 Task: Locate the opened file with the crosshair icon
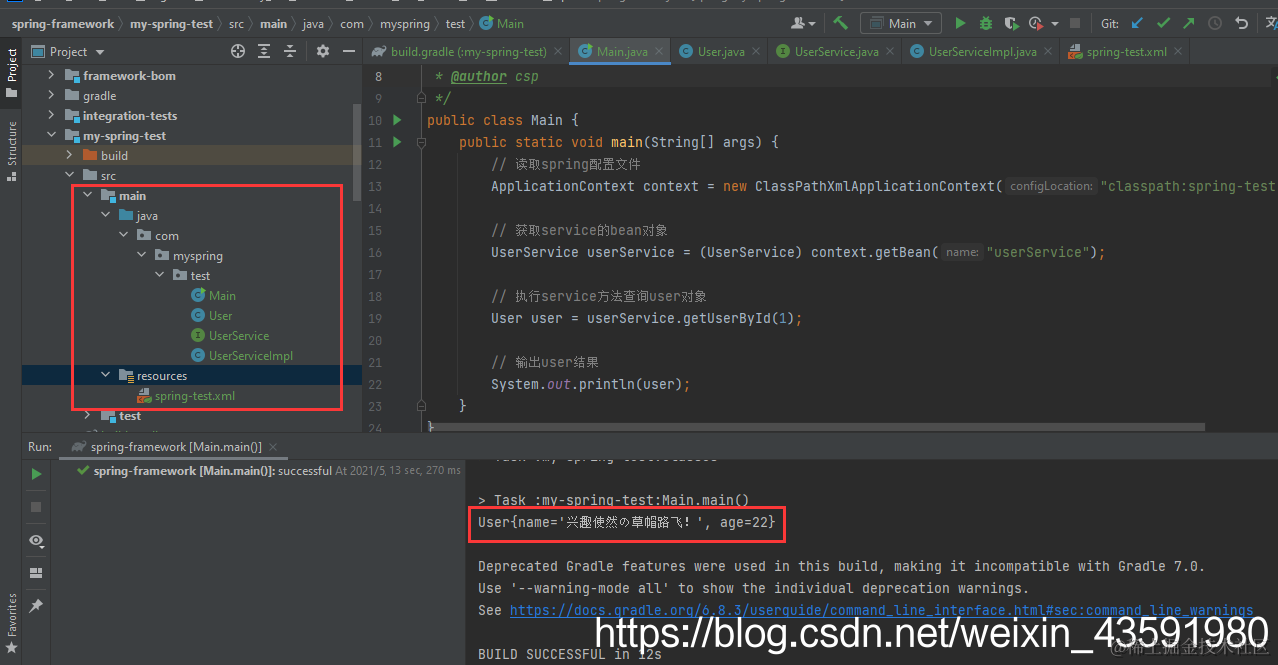click(238, 51)
